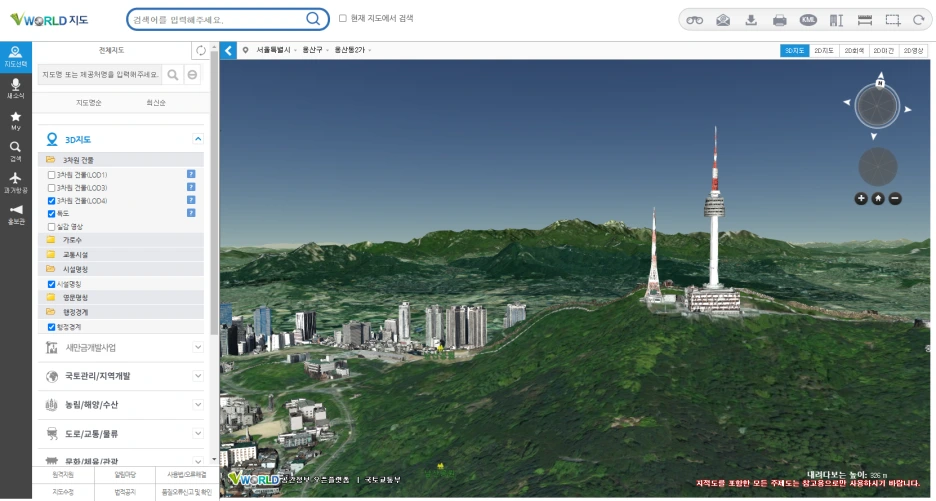936x501 pixels.
Task: Open the KML tool in the toolbar
Action: pos(808,20)
